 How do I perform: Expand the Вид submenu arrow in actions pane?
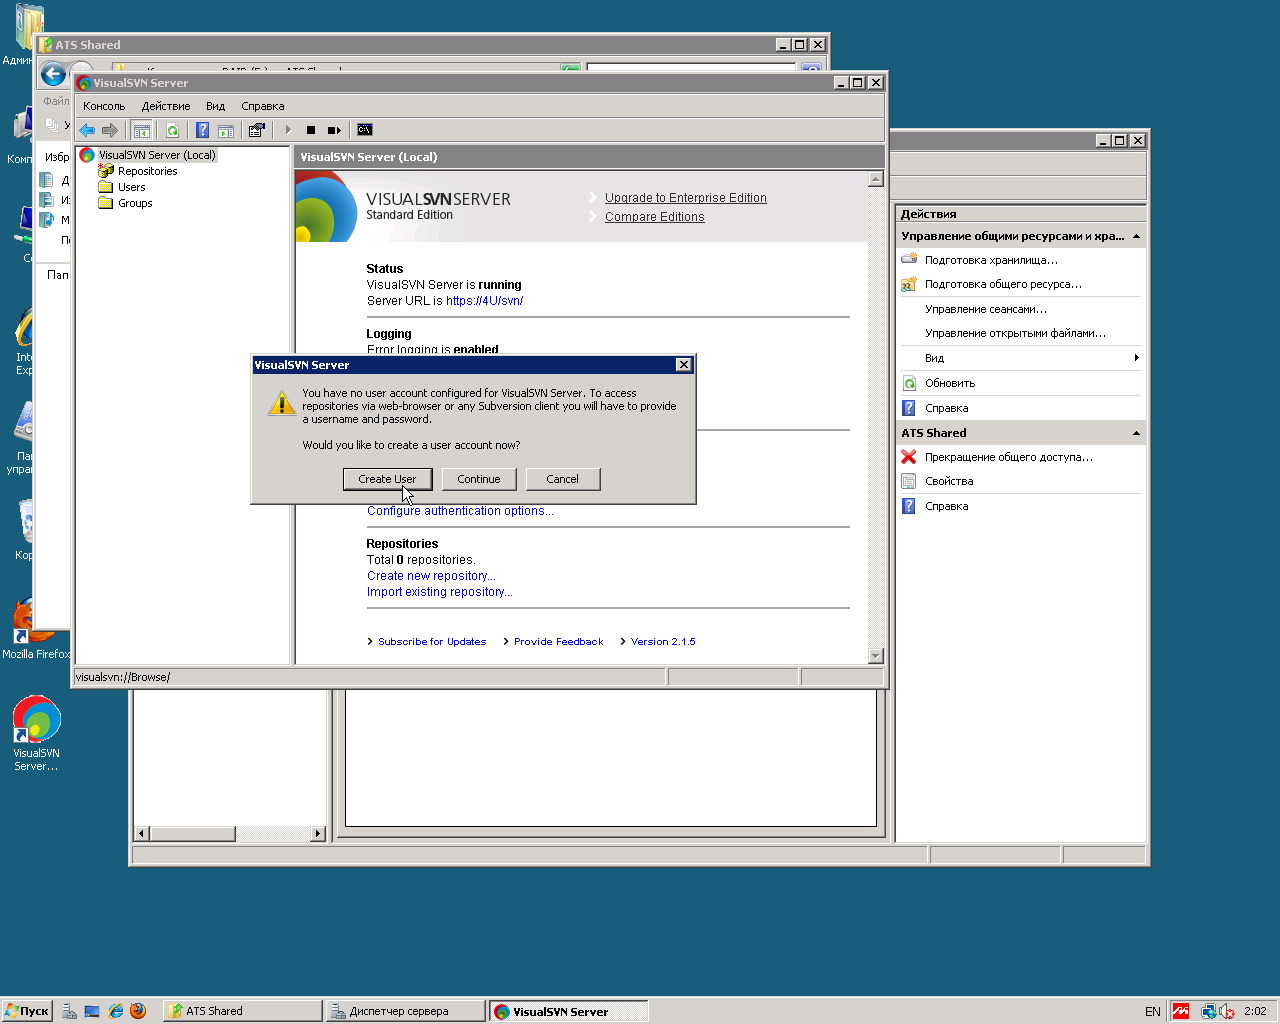point(1136,358)
